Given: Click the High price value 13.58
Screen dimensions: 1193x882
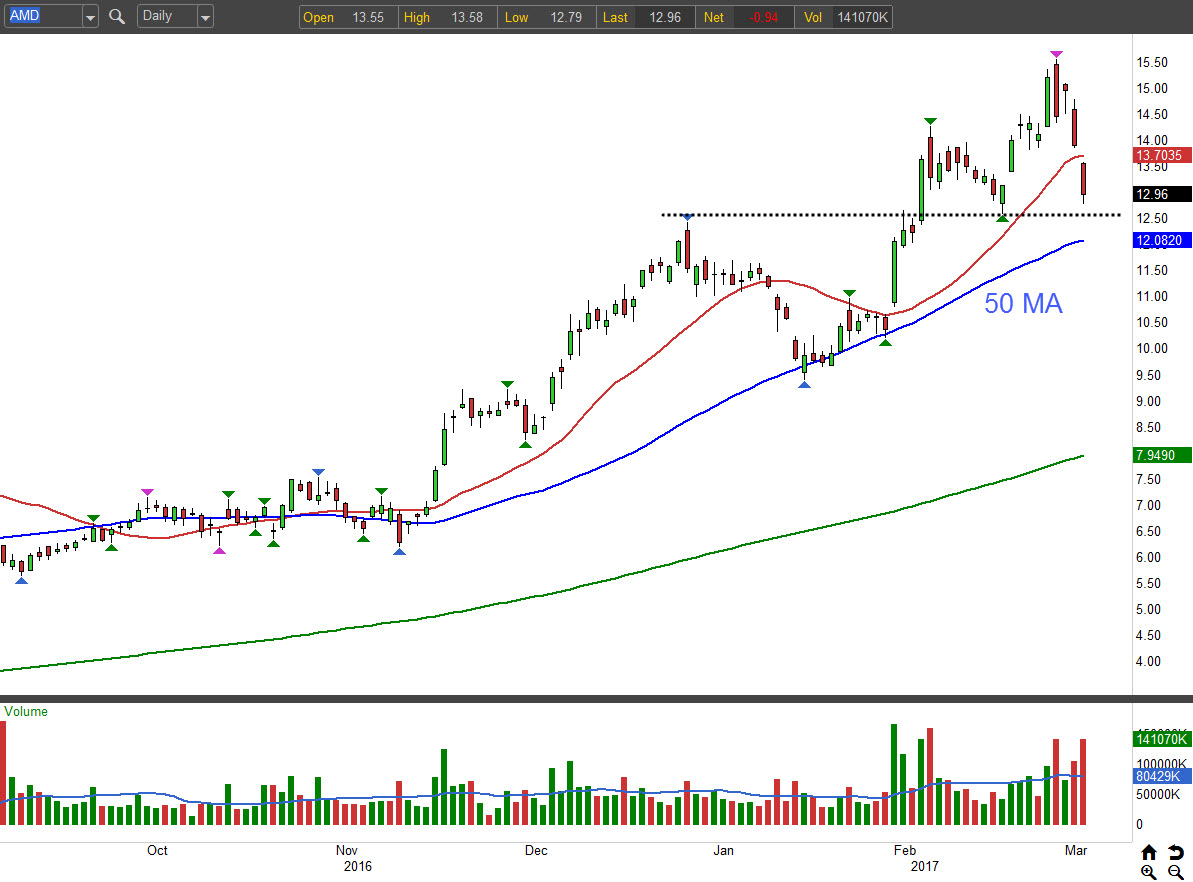Looking at the screenshot, I should coord(467,17).
